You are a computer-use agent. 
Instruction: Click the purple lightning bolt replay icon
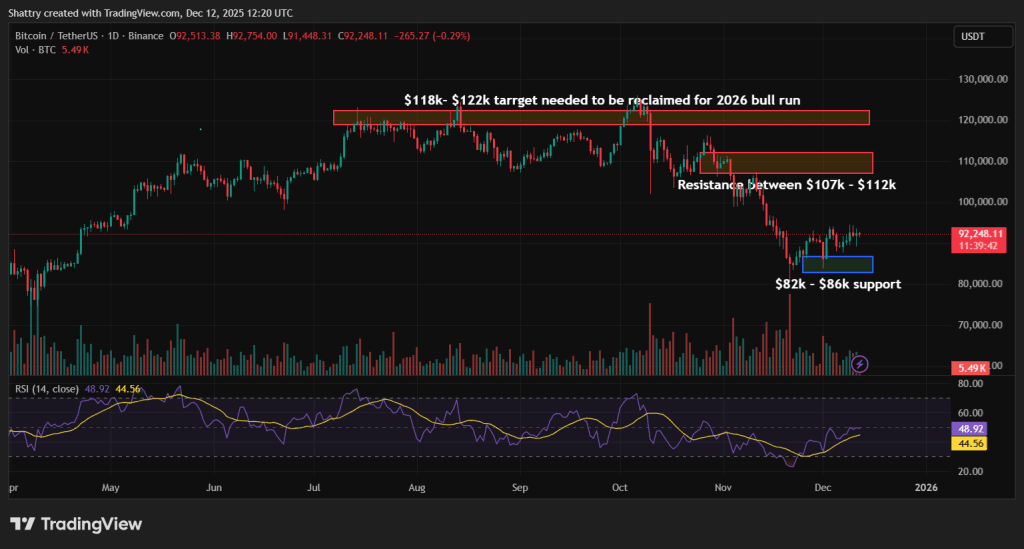(859, 364)
